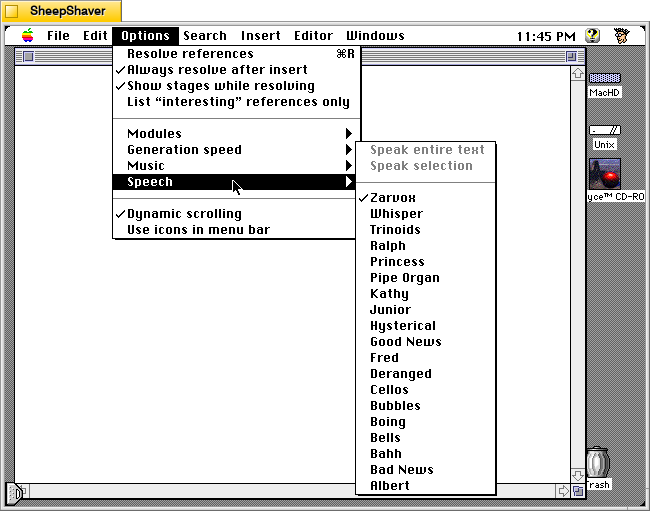The image size is (650, 511).
Task: Enable Use icons in menu bar
Action: [234, 230]
